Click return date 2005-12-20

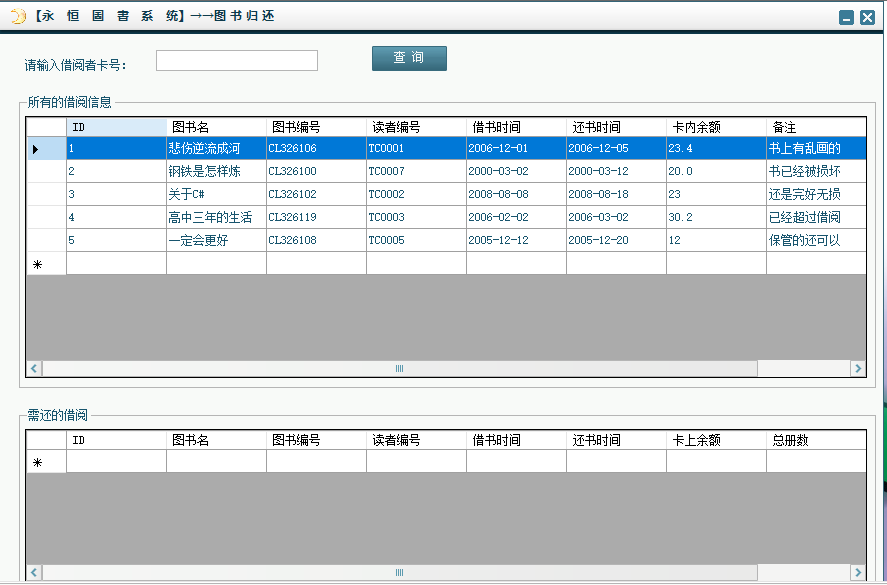pyautogui.click(x=617, y=240)
